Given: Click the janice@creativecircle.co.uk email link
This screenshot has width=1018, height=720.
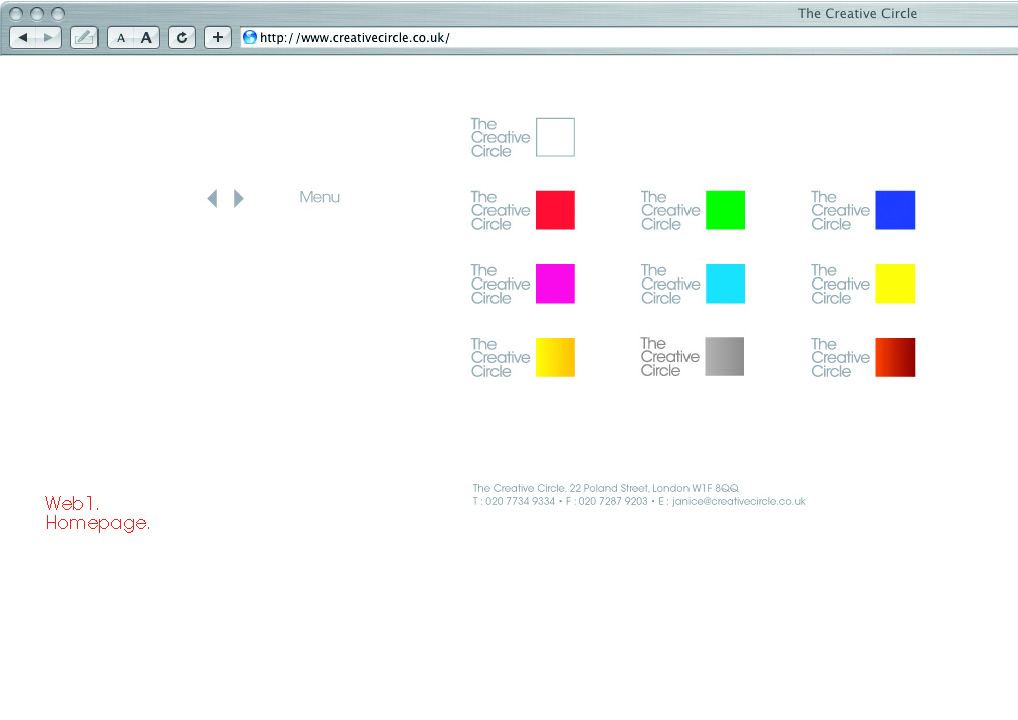Looking at the screenshot, I should (738, 502).
